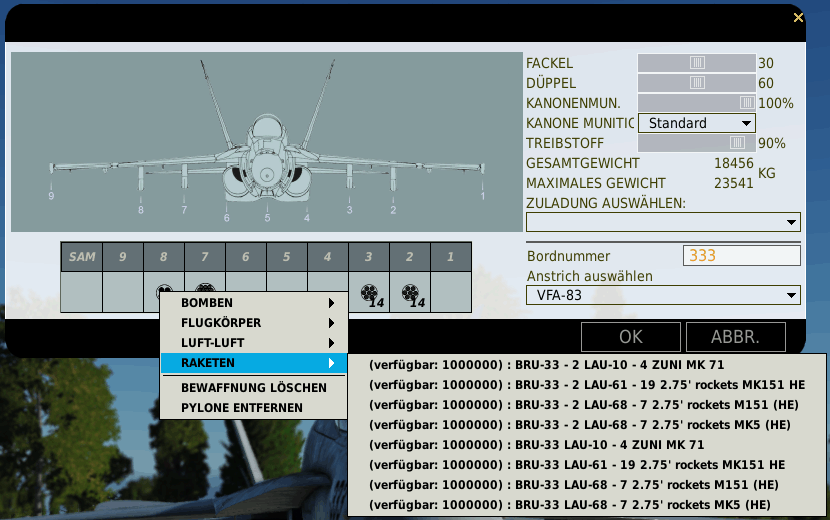Click the empty SAM slot cell
The height and width of the screenshot is (520, 830).
click(x=82, y=292)
